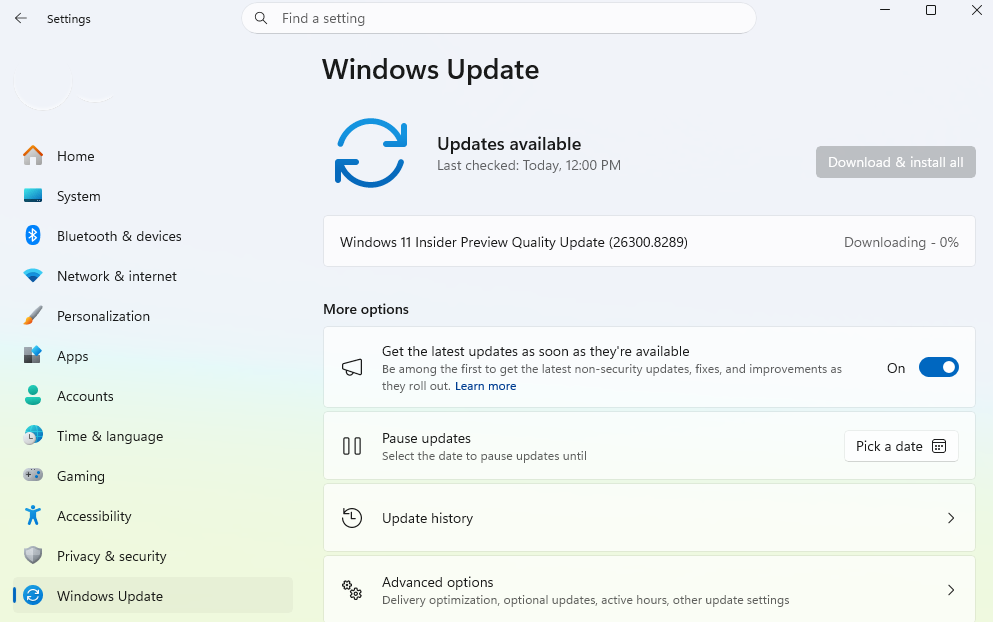
Task: Click the Privacy & security shield icon
Action: coord(33,556)
